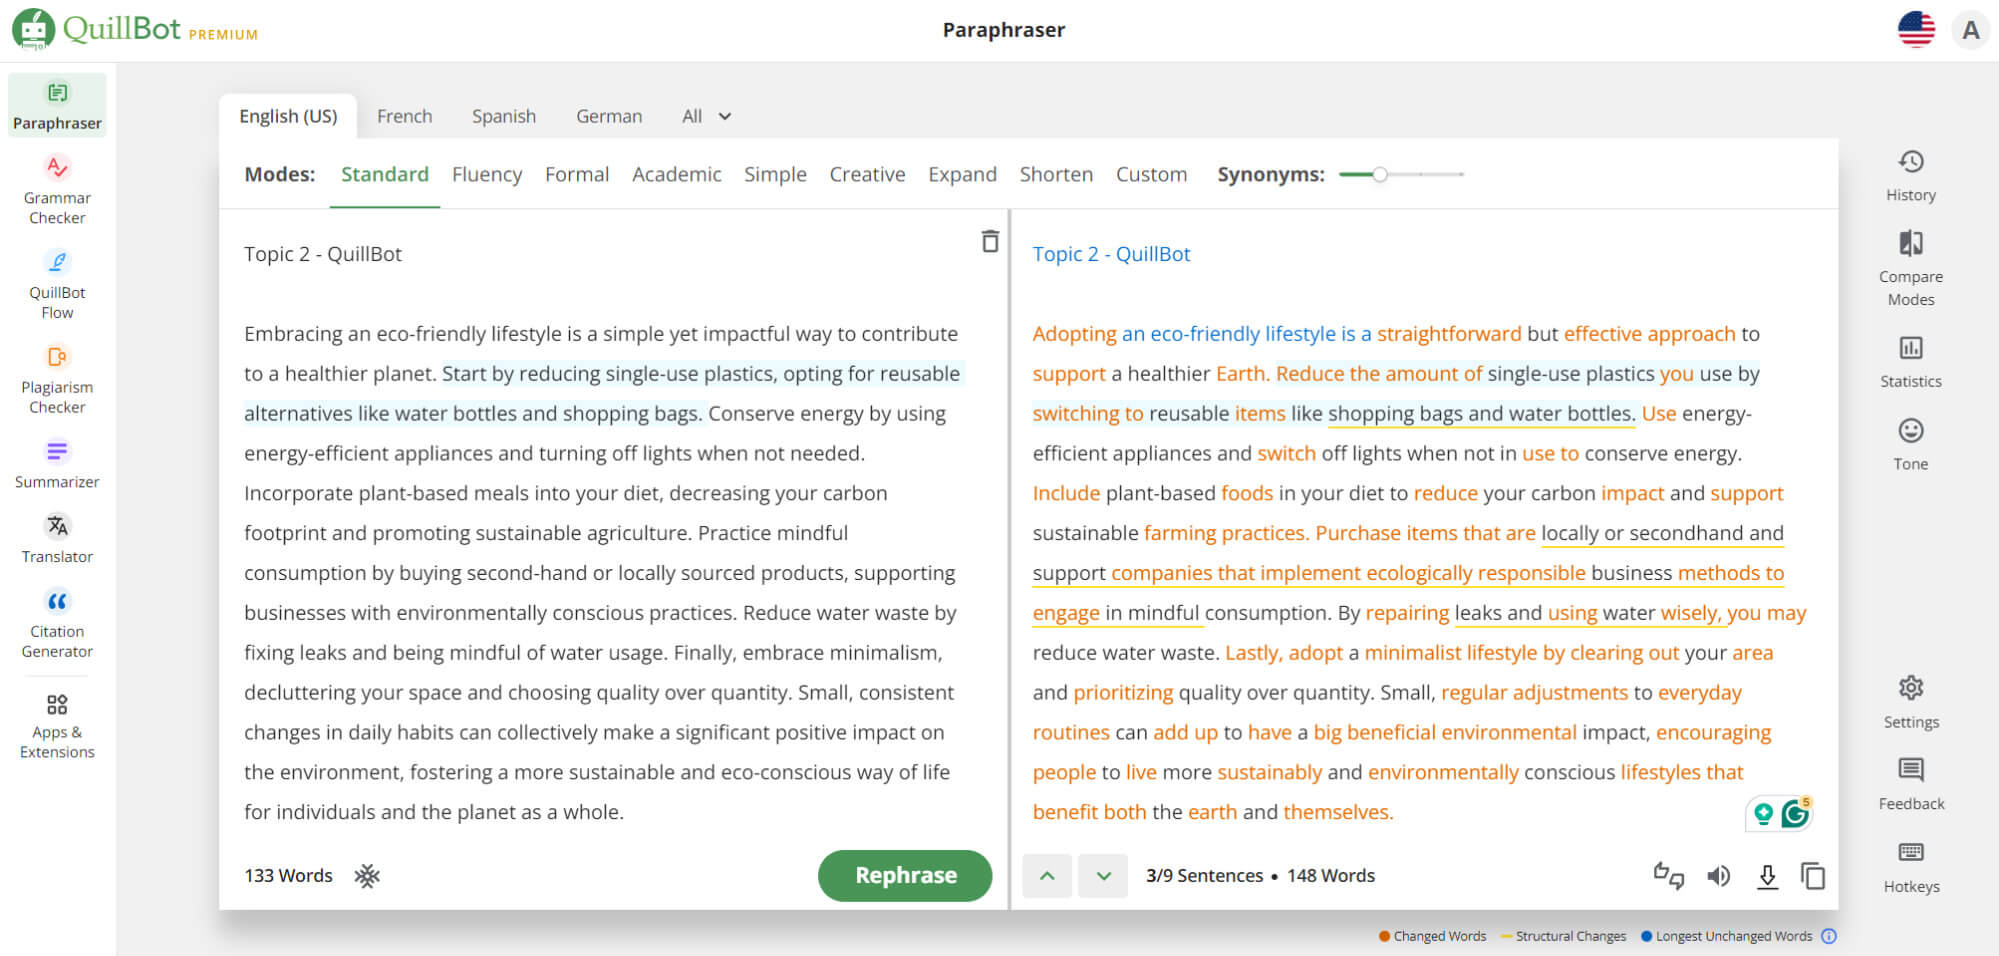Go to next sentence with down chevron
This screenshot has width=1999, height=956.
click(x=1103, y=876)
